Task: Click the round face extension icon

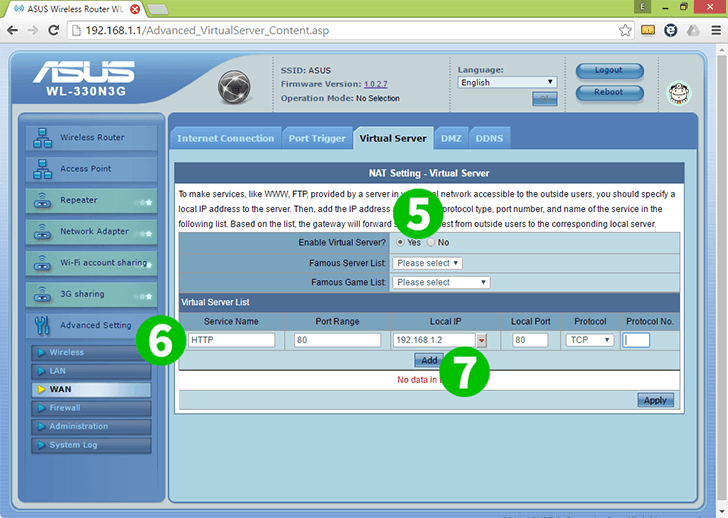Action: pyautogui.click(x=670, y=31)
